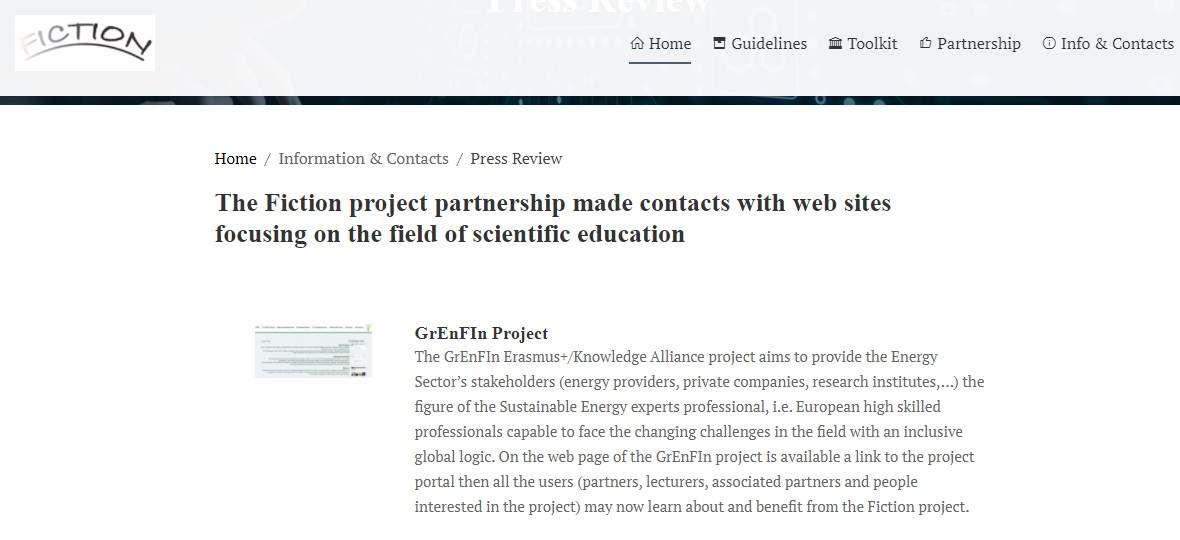Select Information & Contacts breadcrumb link
The width and height of the screenshot is (1180, 540).
pos(363,159)
